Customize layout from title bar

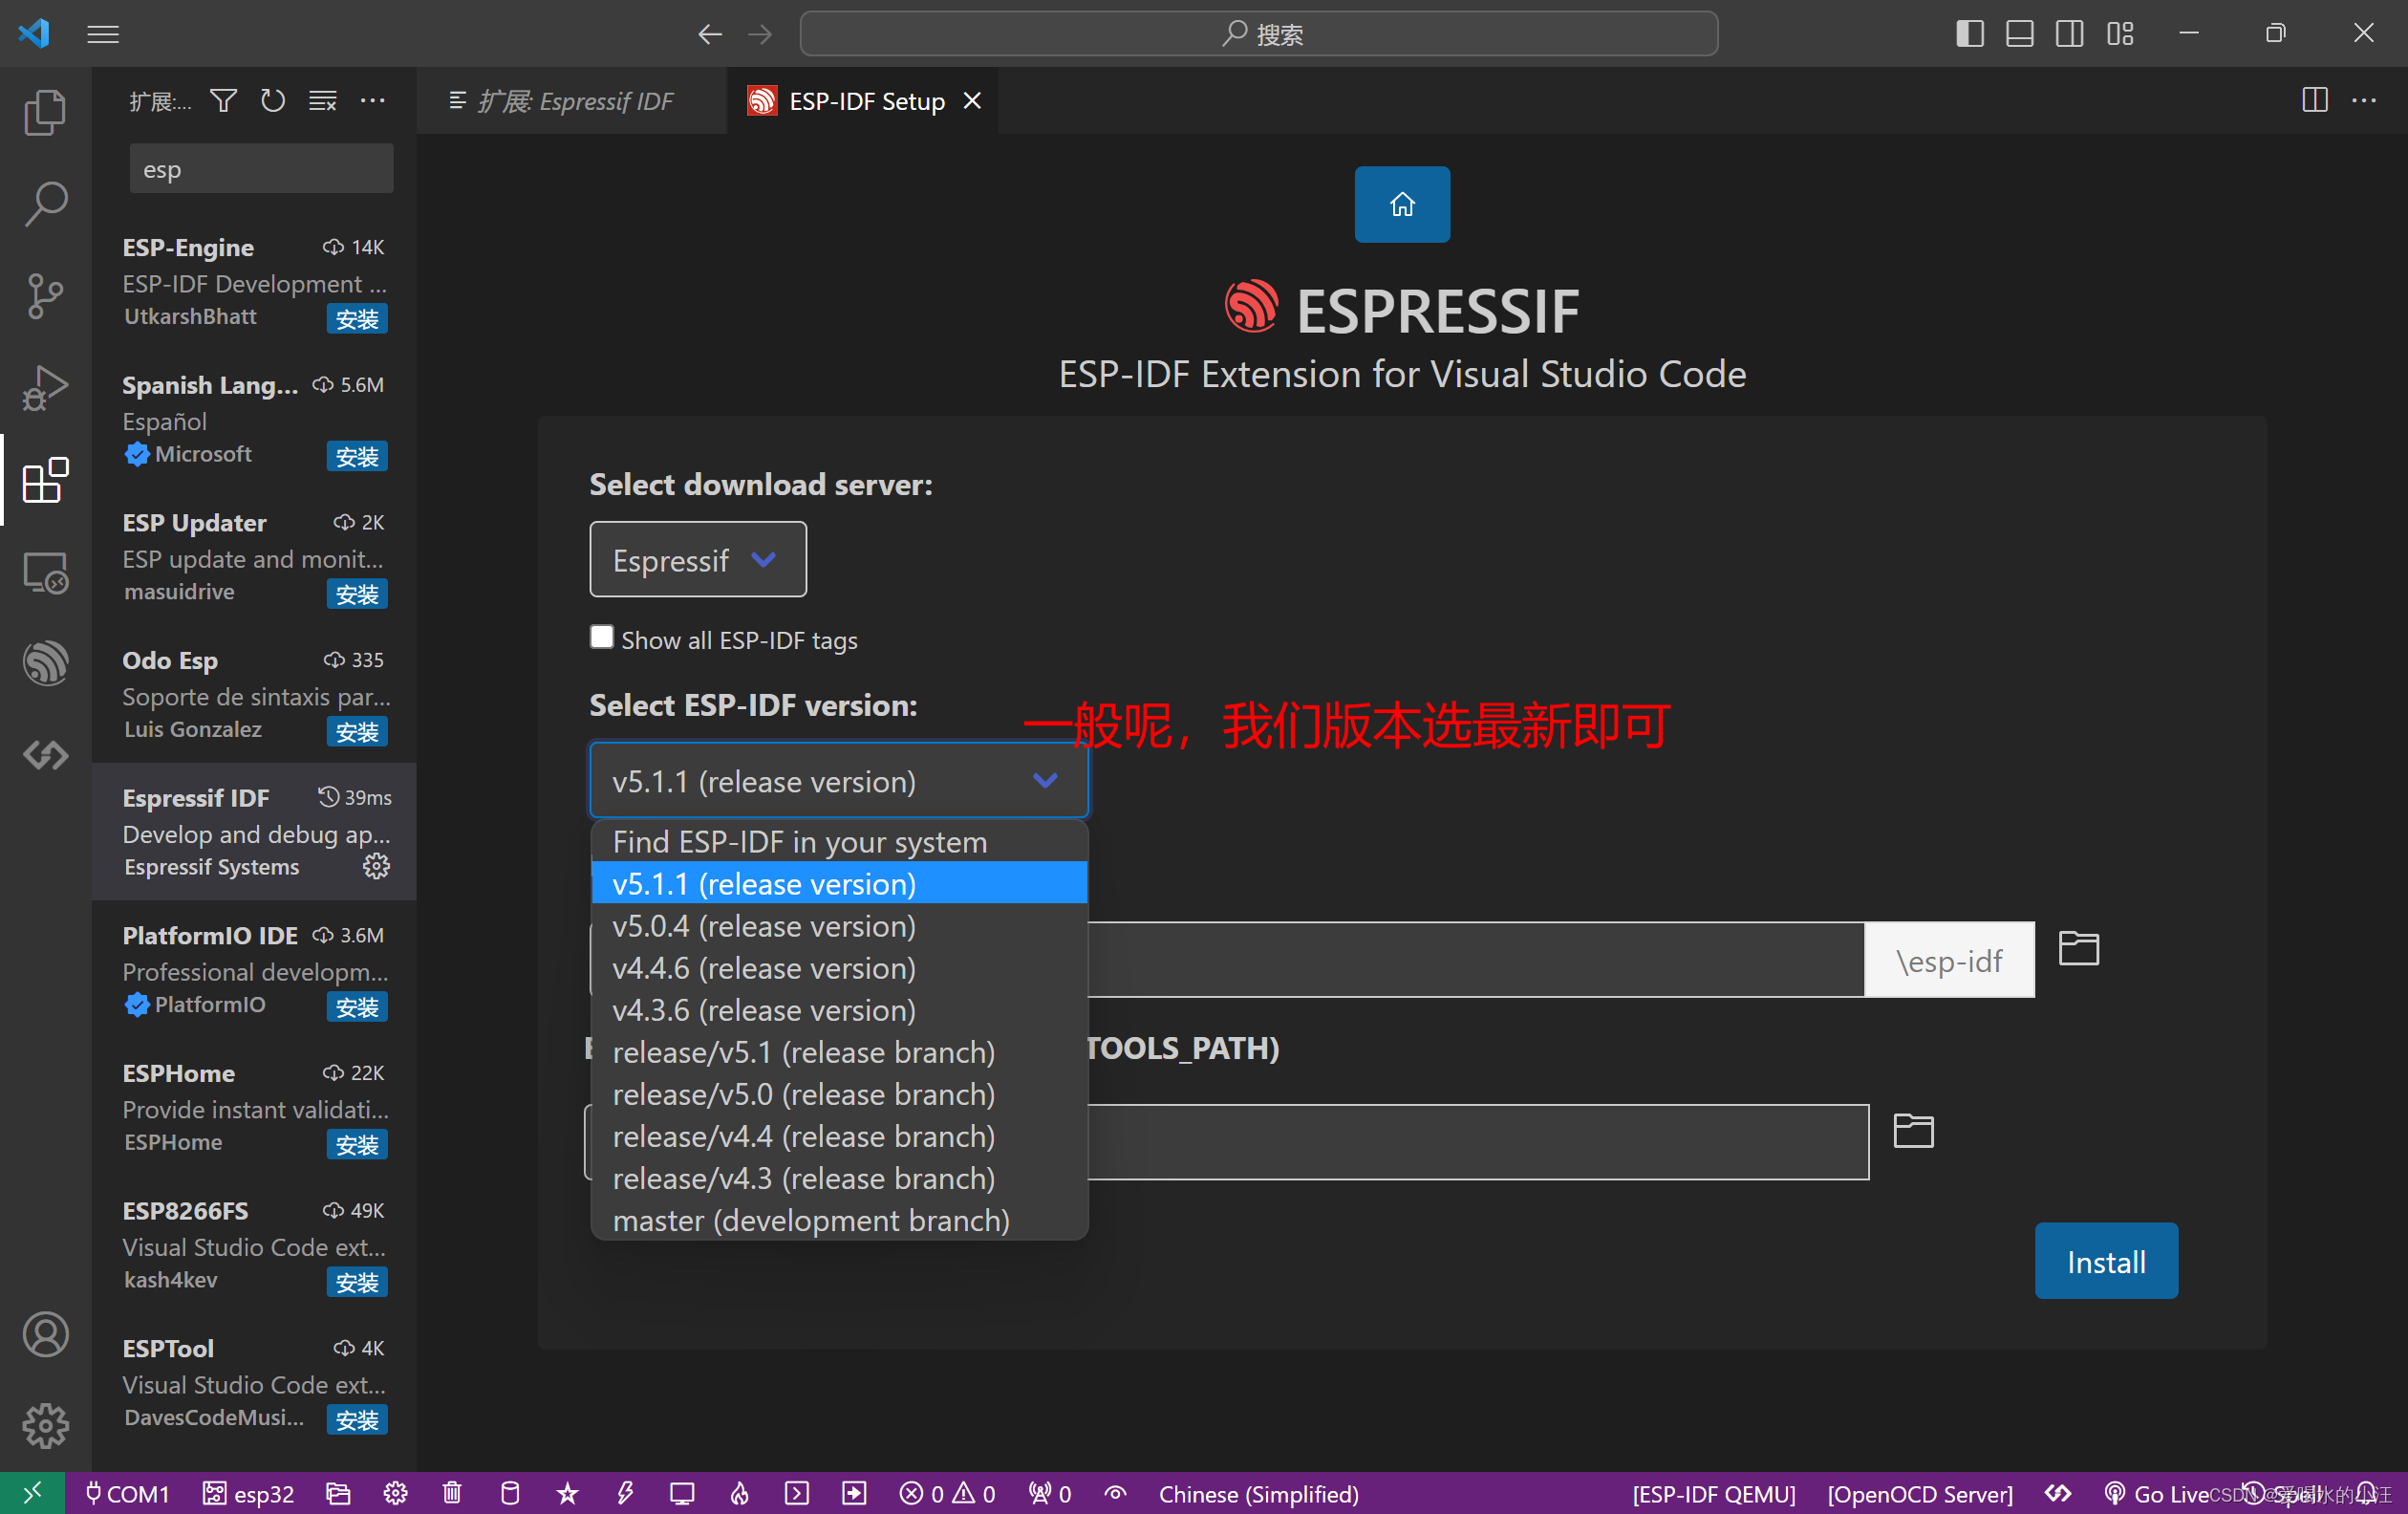tap(2119, 34)
